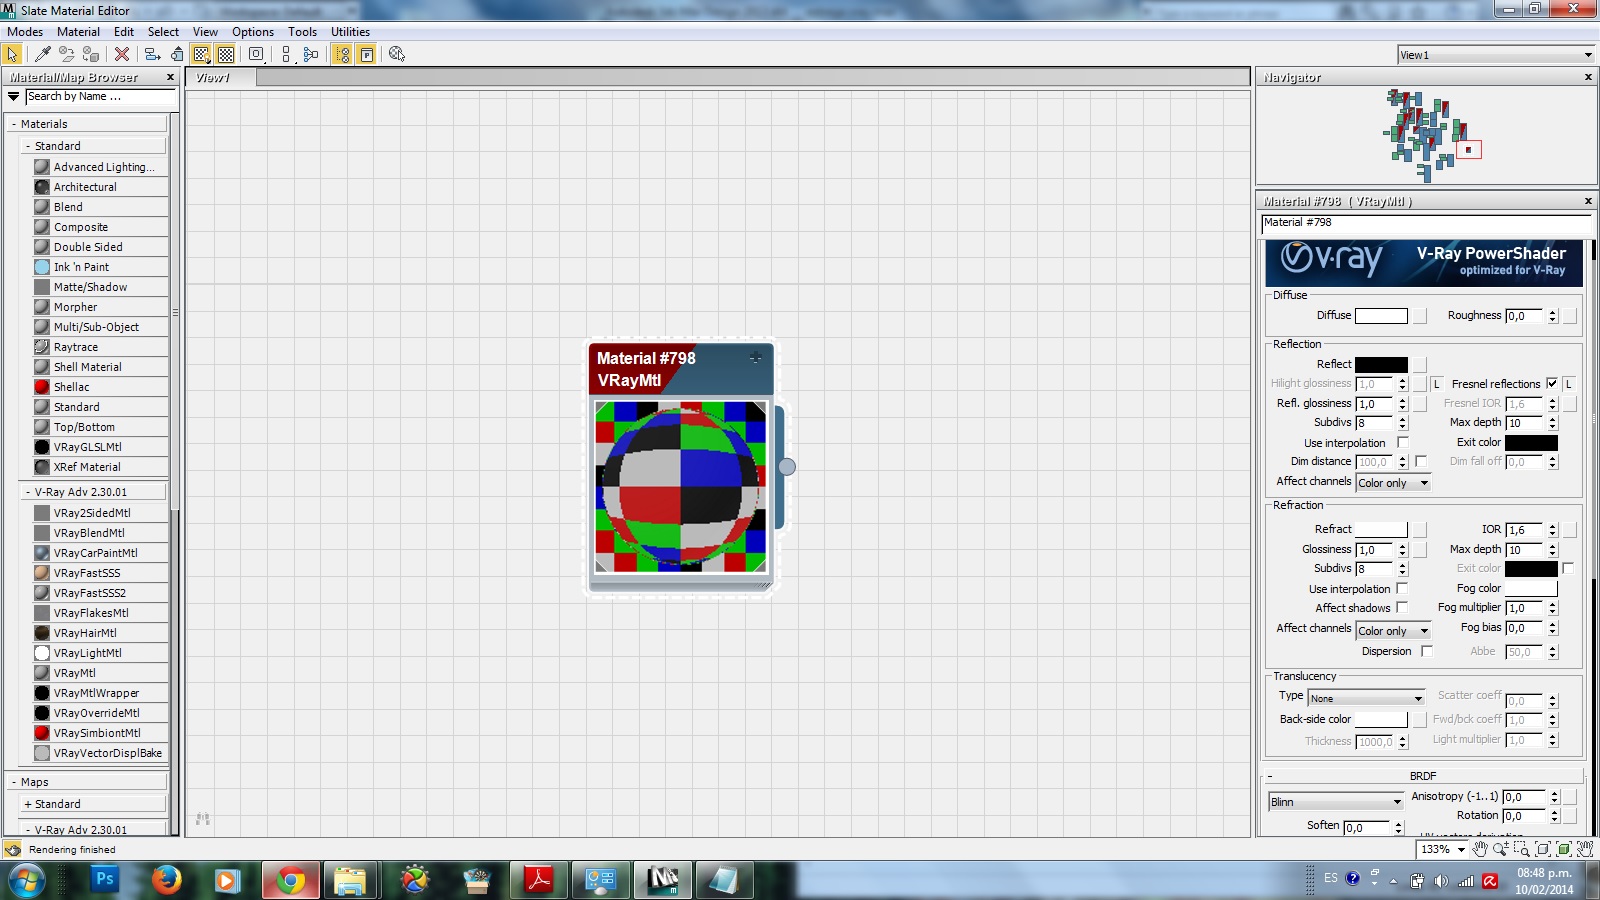Image resolution: width=1600 pixels, height=900 pixels.
Task: Toggle refraction Exit color checkbox
Action: click(x=1568, y=568)
